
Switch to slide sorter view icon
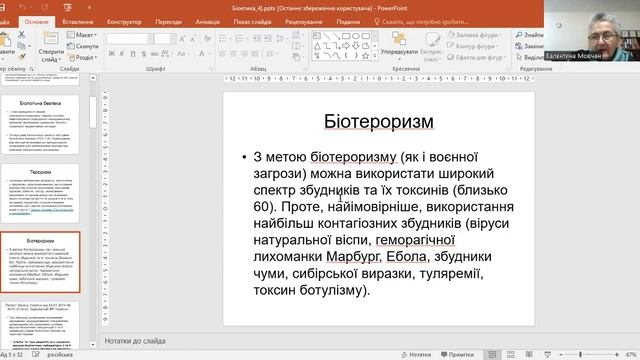click(511, 355)
